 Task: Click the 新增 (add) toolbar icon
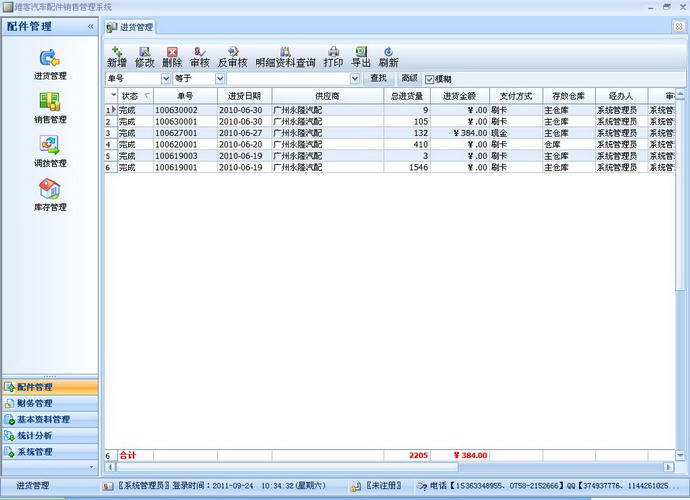coord(117,58)
